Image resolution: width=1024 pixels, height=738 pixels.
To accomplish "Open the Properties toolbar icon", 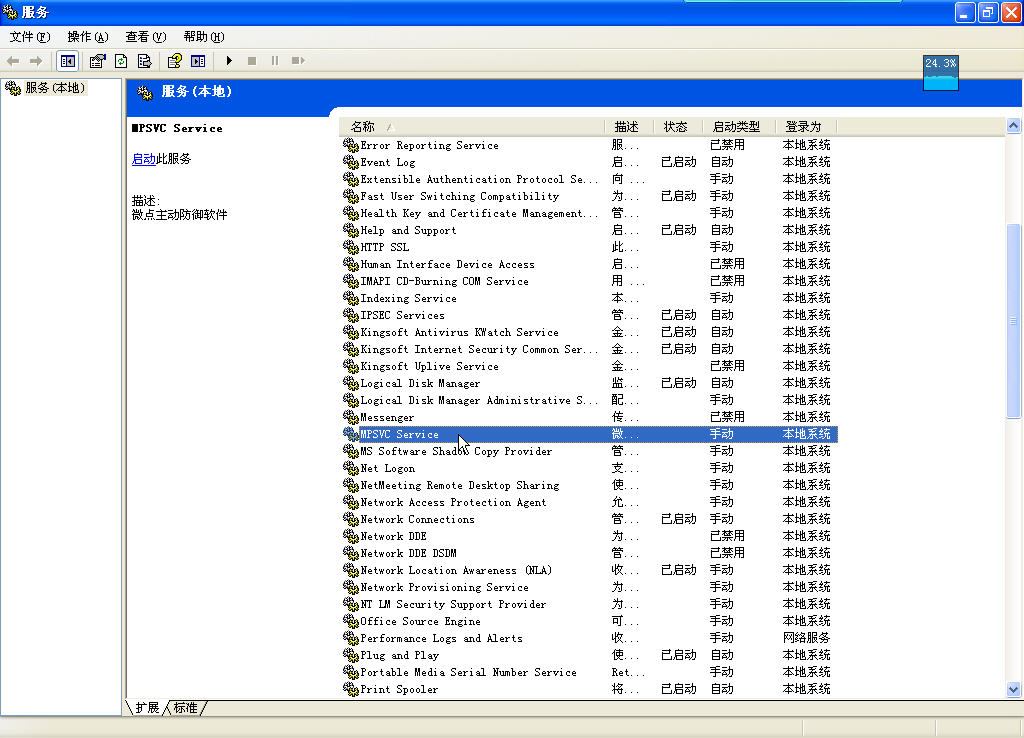I will click(x=97, y=61).
